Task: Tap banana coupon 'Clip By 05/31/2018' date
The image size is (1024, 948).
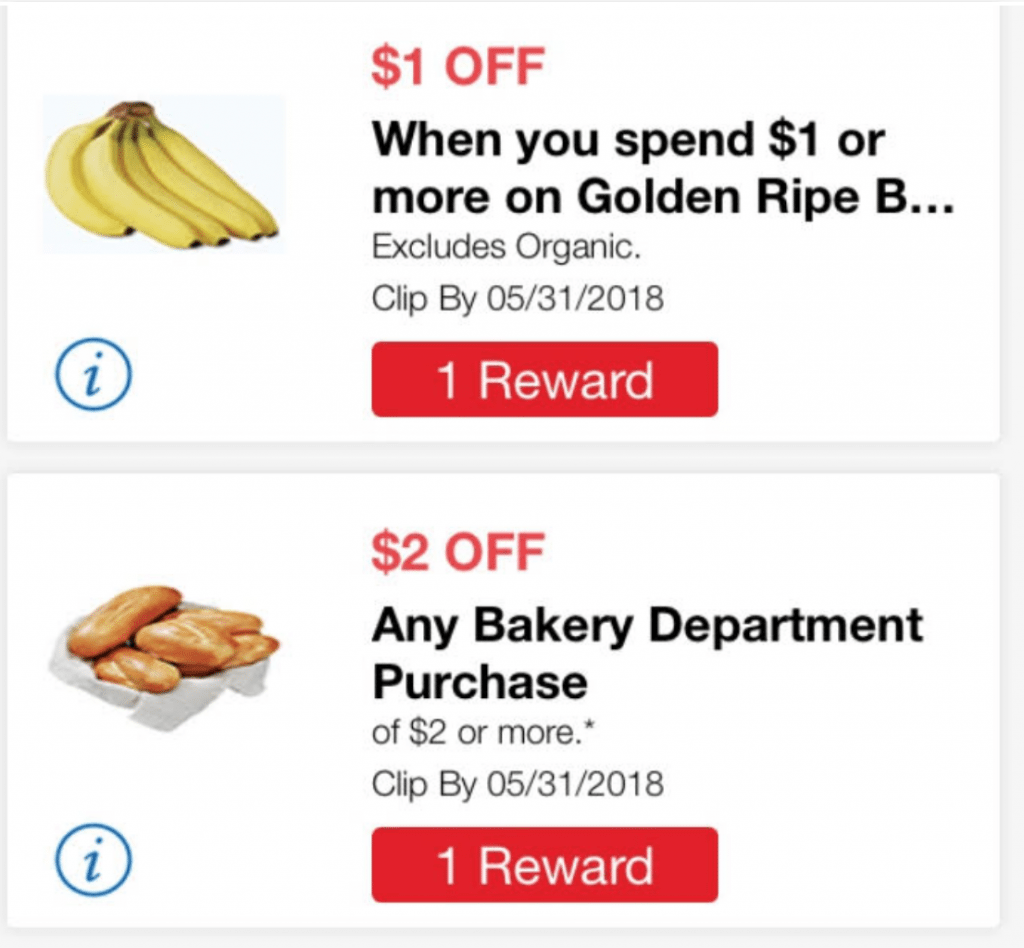Action: coord(517,299)
